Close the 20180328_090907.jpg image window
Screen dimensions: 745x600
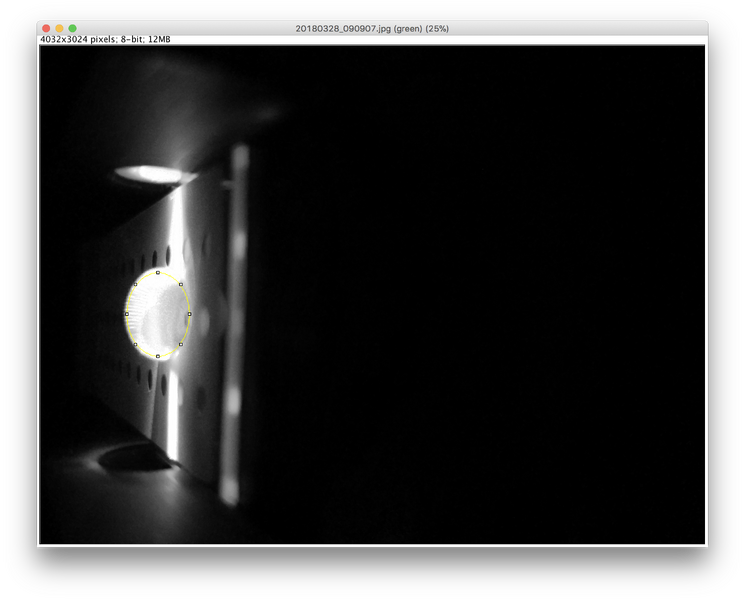pos(46,28)
